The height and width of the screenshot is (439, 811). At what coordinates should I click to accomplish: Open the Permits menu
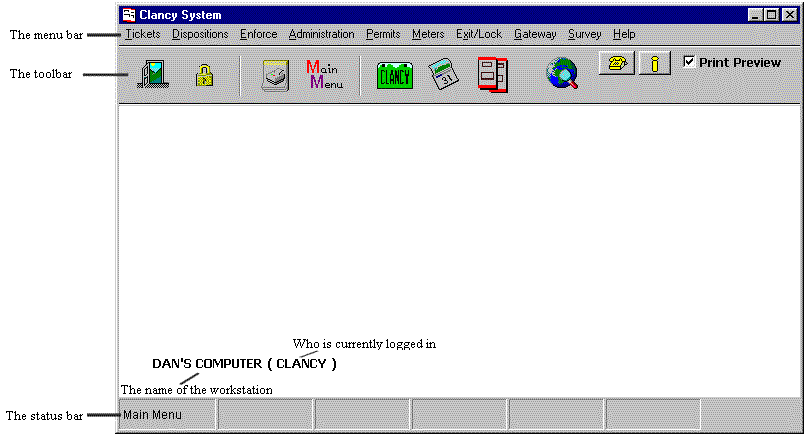383,34
